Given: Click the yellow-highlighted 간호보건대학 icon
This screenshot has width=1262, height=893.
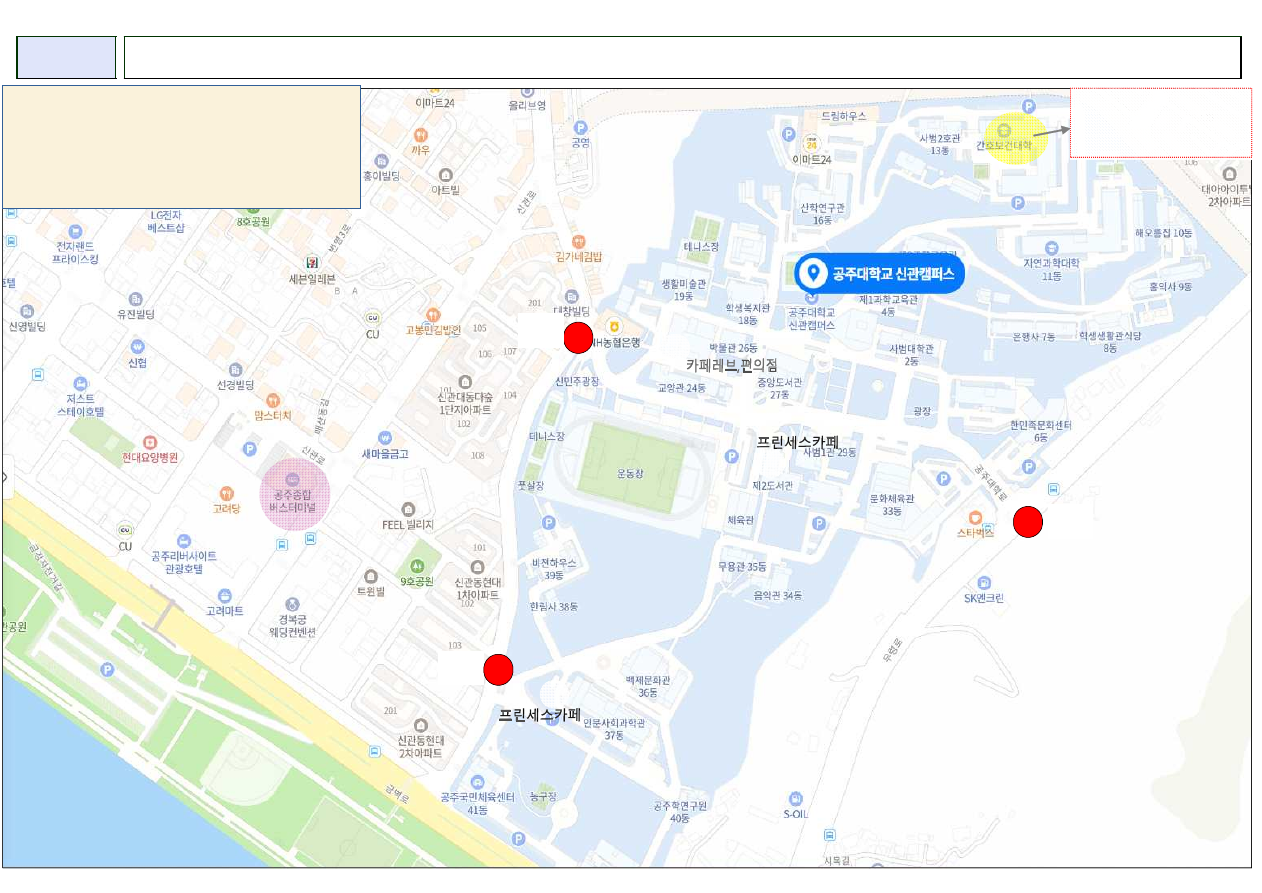Looking at the screenshot, I should tap(1004, 129).
